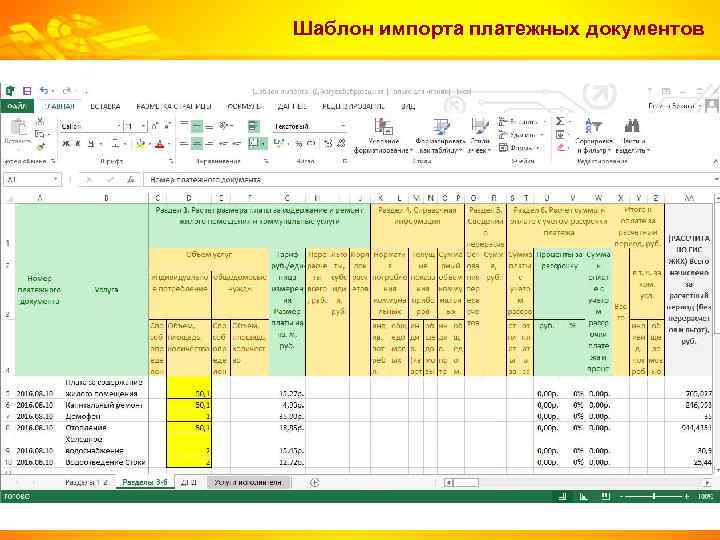Open the Cell Styles gallery
The image size is (720, 540).
coord(480,136)
